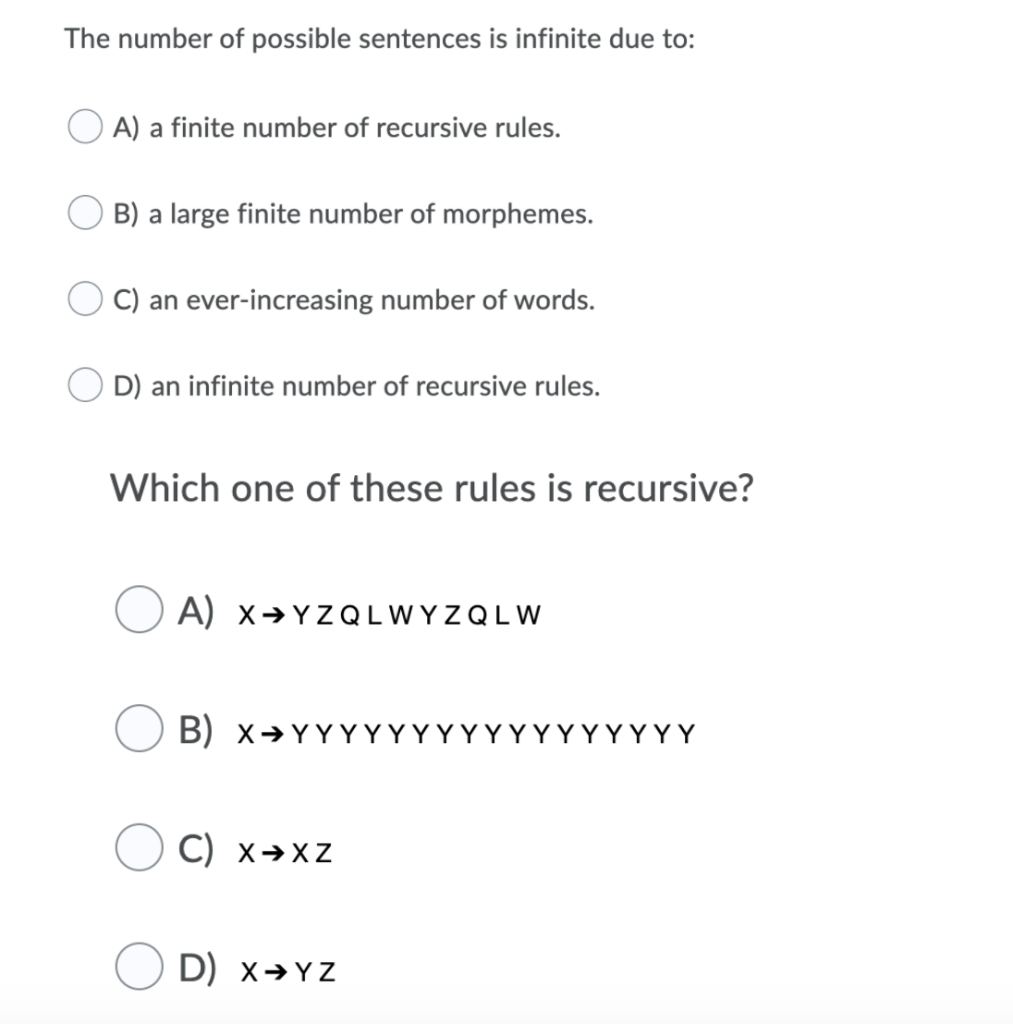
Task: Select radio button D for X→YZ rule
Action: click(139, 966)
